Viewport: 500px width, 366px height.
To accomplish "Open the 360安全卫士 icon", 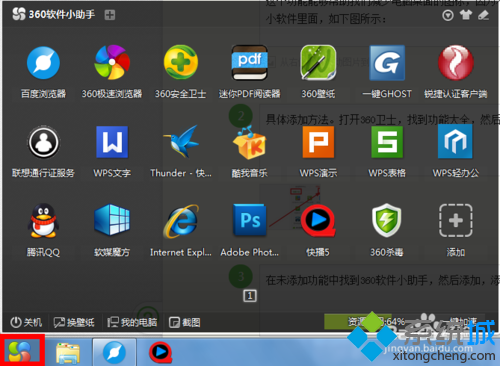I will click(x=181, y=62).
